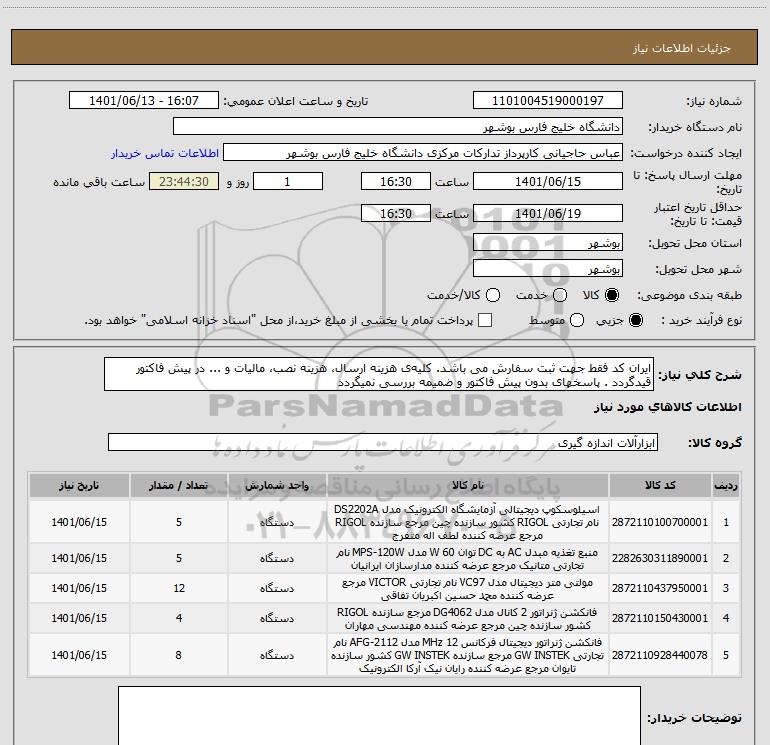This screenshot has width=770, height=745.
Task: Click the نام کالا column header
Action: point(468,486)
